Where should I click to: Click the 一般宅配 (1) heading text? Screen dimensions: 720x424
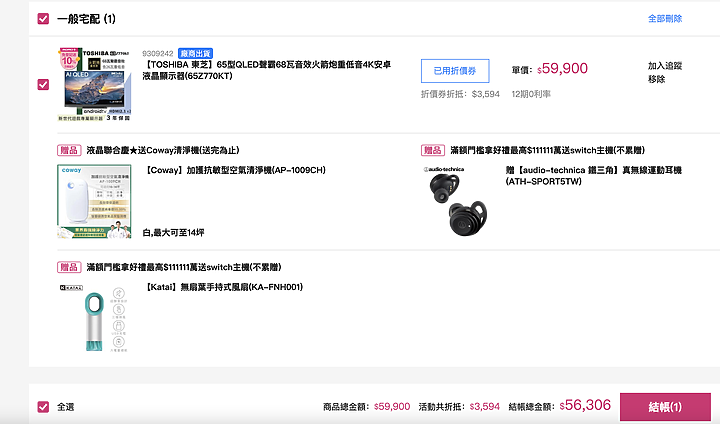(86, 19)
